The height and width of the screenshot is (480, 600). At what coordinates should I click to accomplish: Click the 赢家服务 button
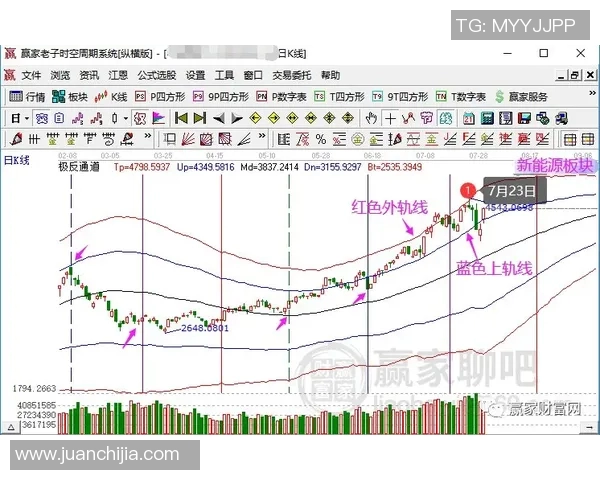point(521,97)
